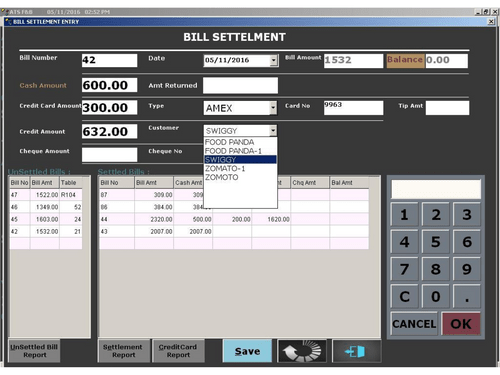The height and width of the screenshot is (375, 500).
Task: Select unsettled bill 47 row
Action: pyautogui.click(x=46, y=195)
